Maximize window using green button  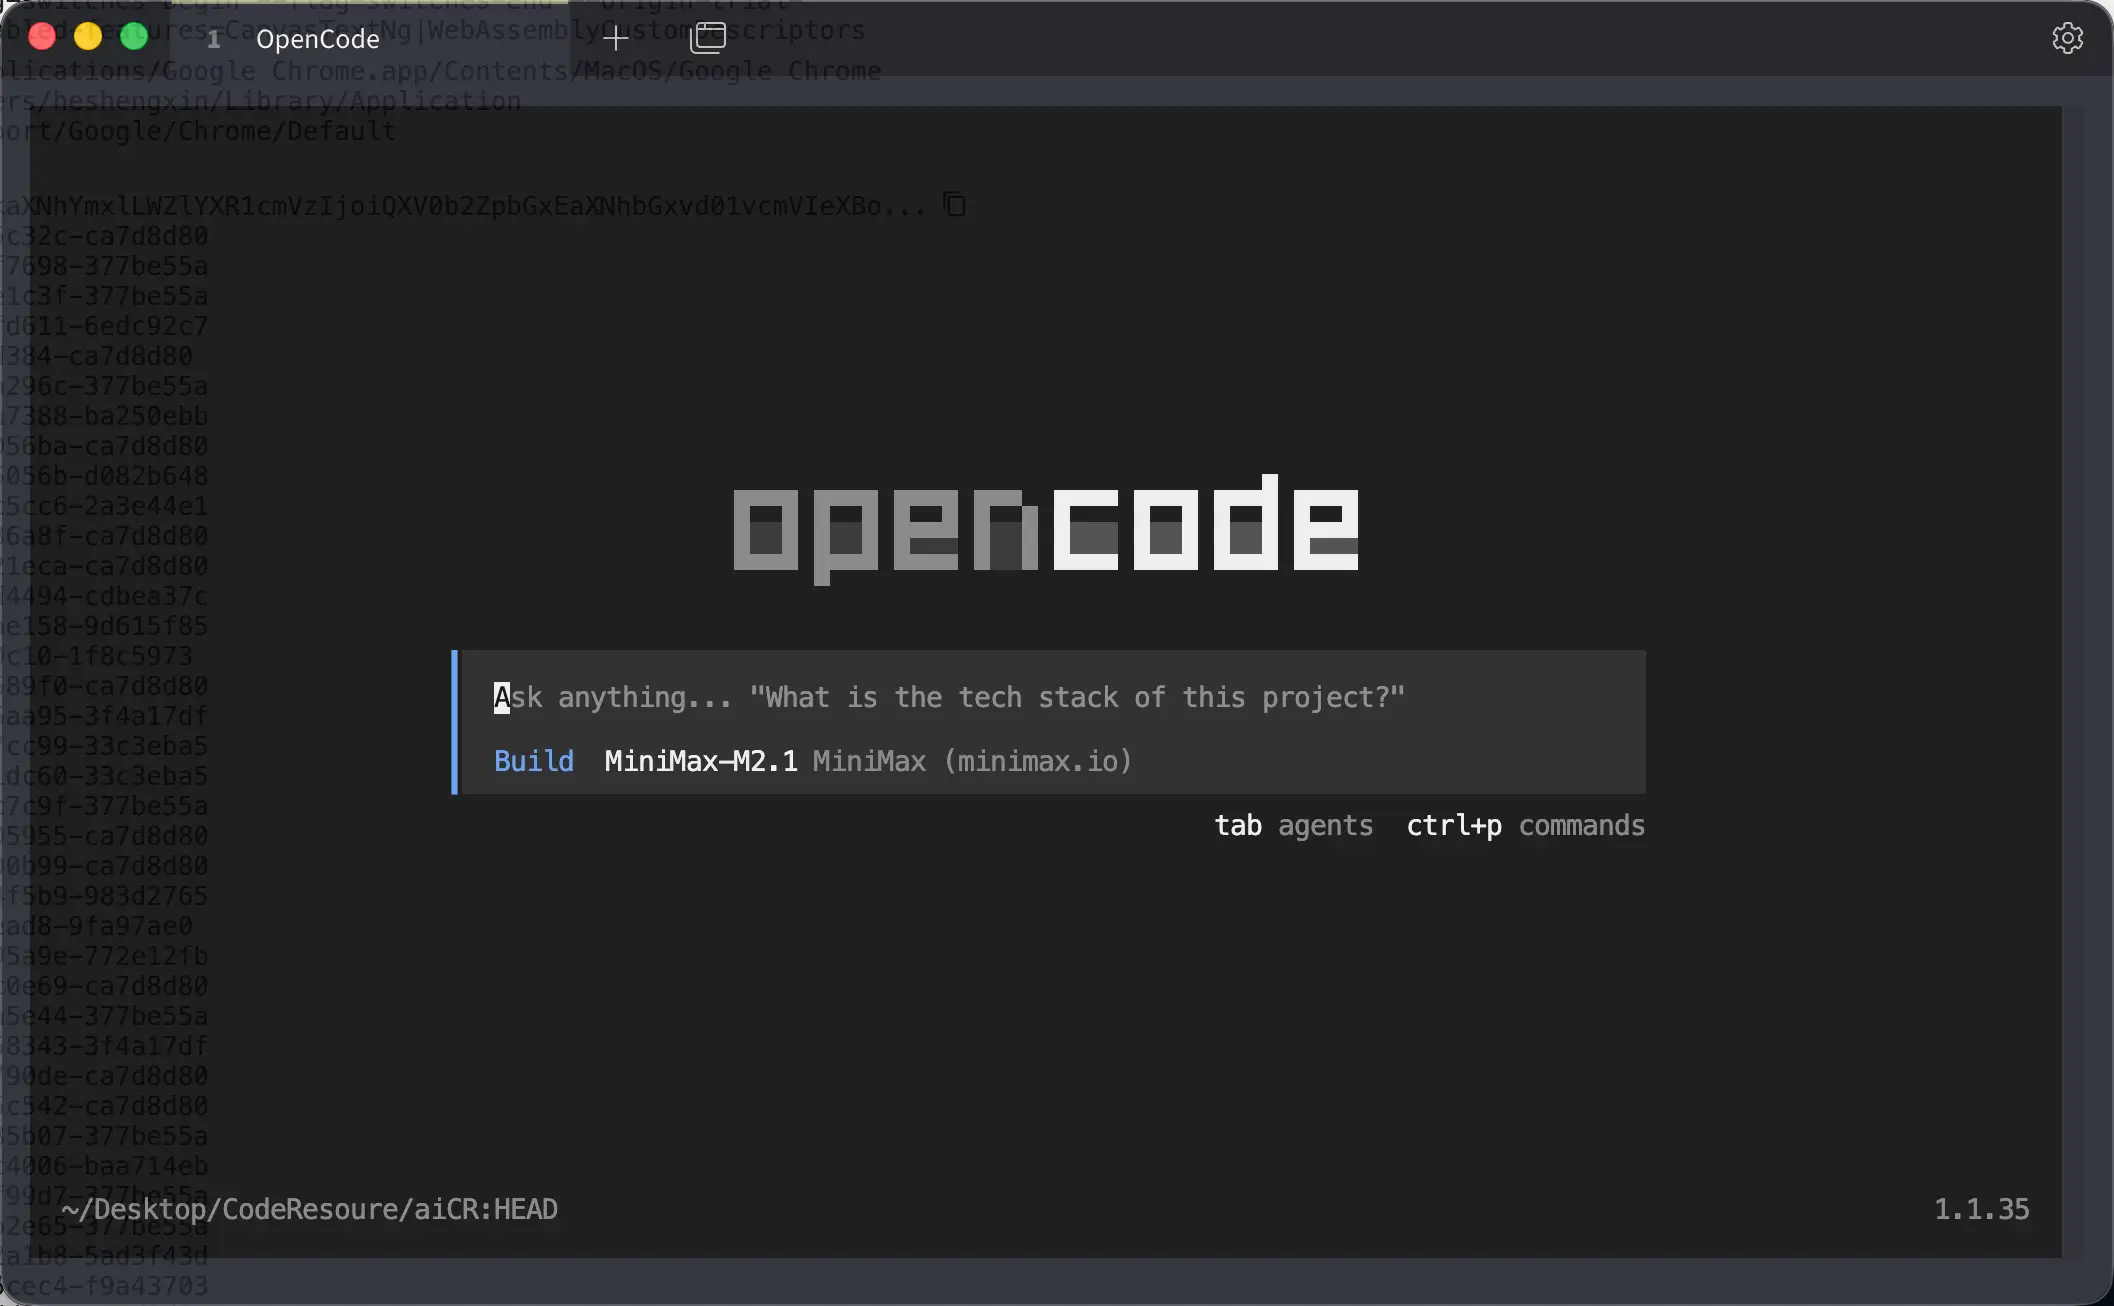(134, 37)
